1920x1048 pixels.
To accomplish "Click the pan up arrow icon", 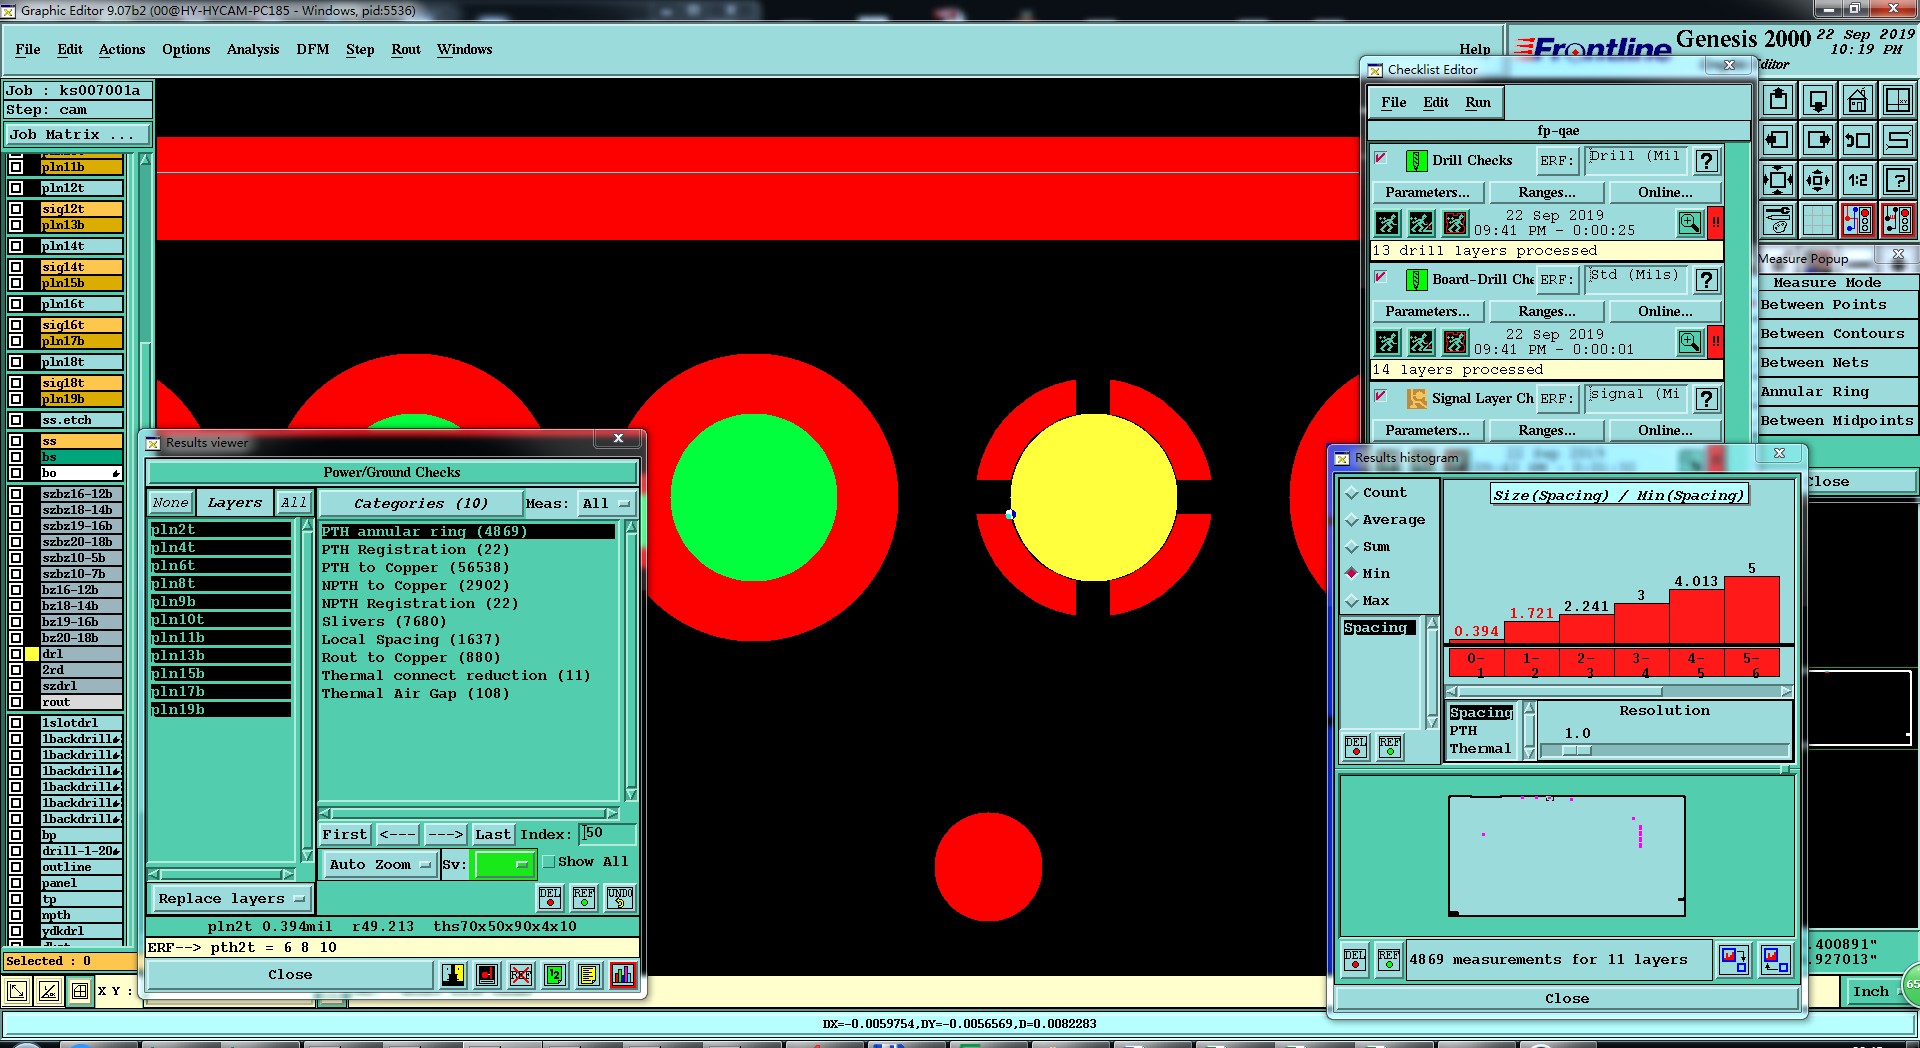I will pyautogui.click(x=1778, y=100).
